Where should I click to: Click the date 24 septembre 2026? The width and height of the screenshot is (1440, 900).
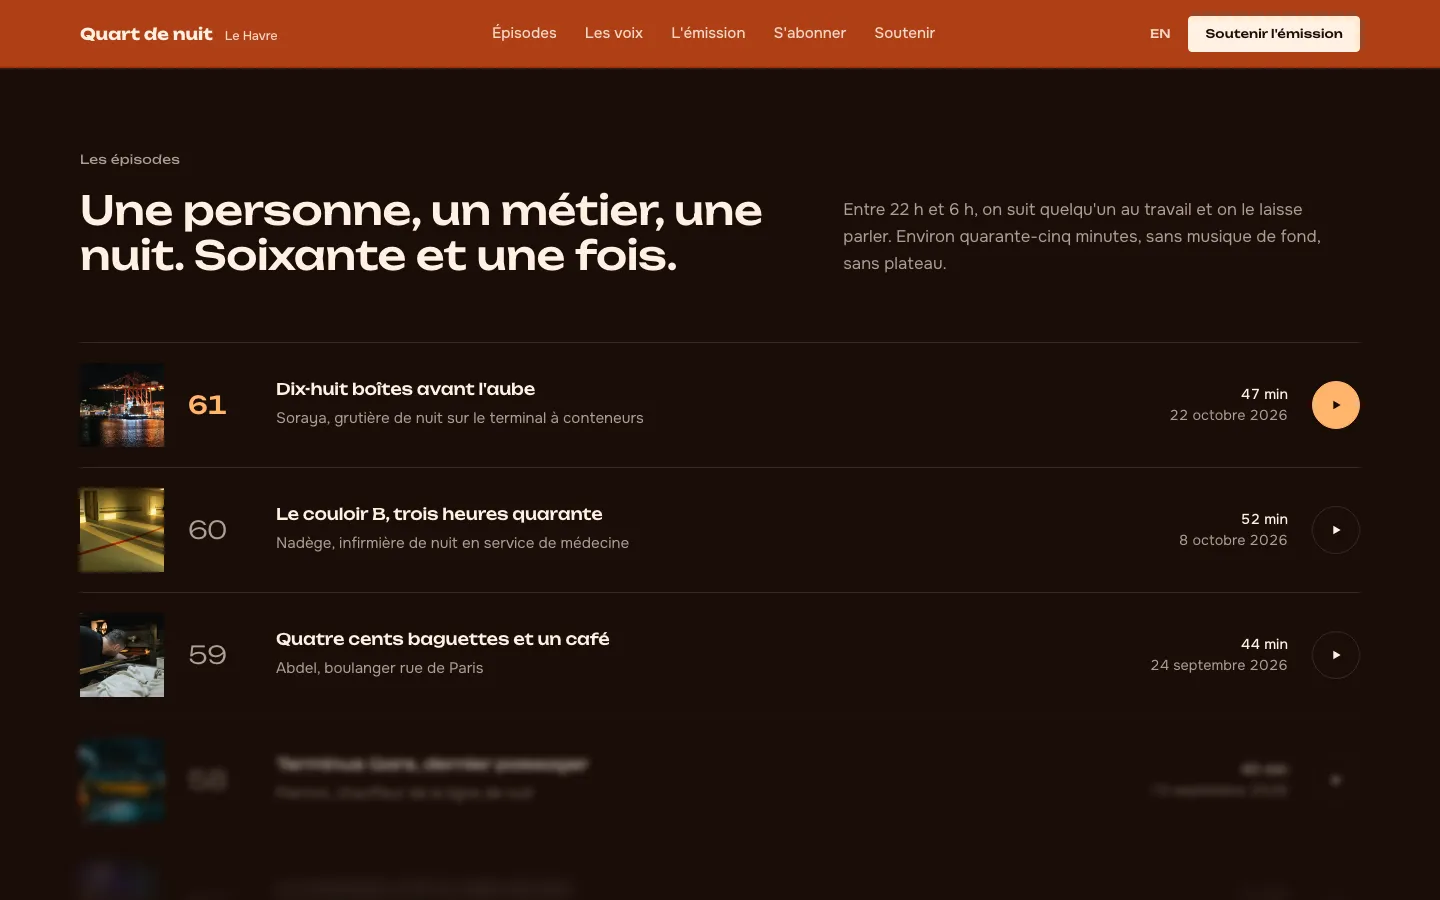coord(1219,665)
